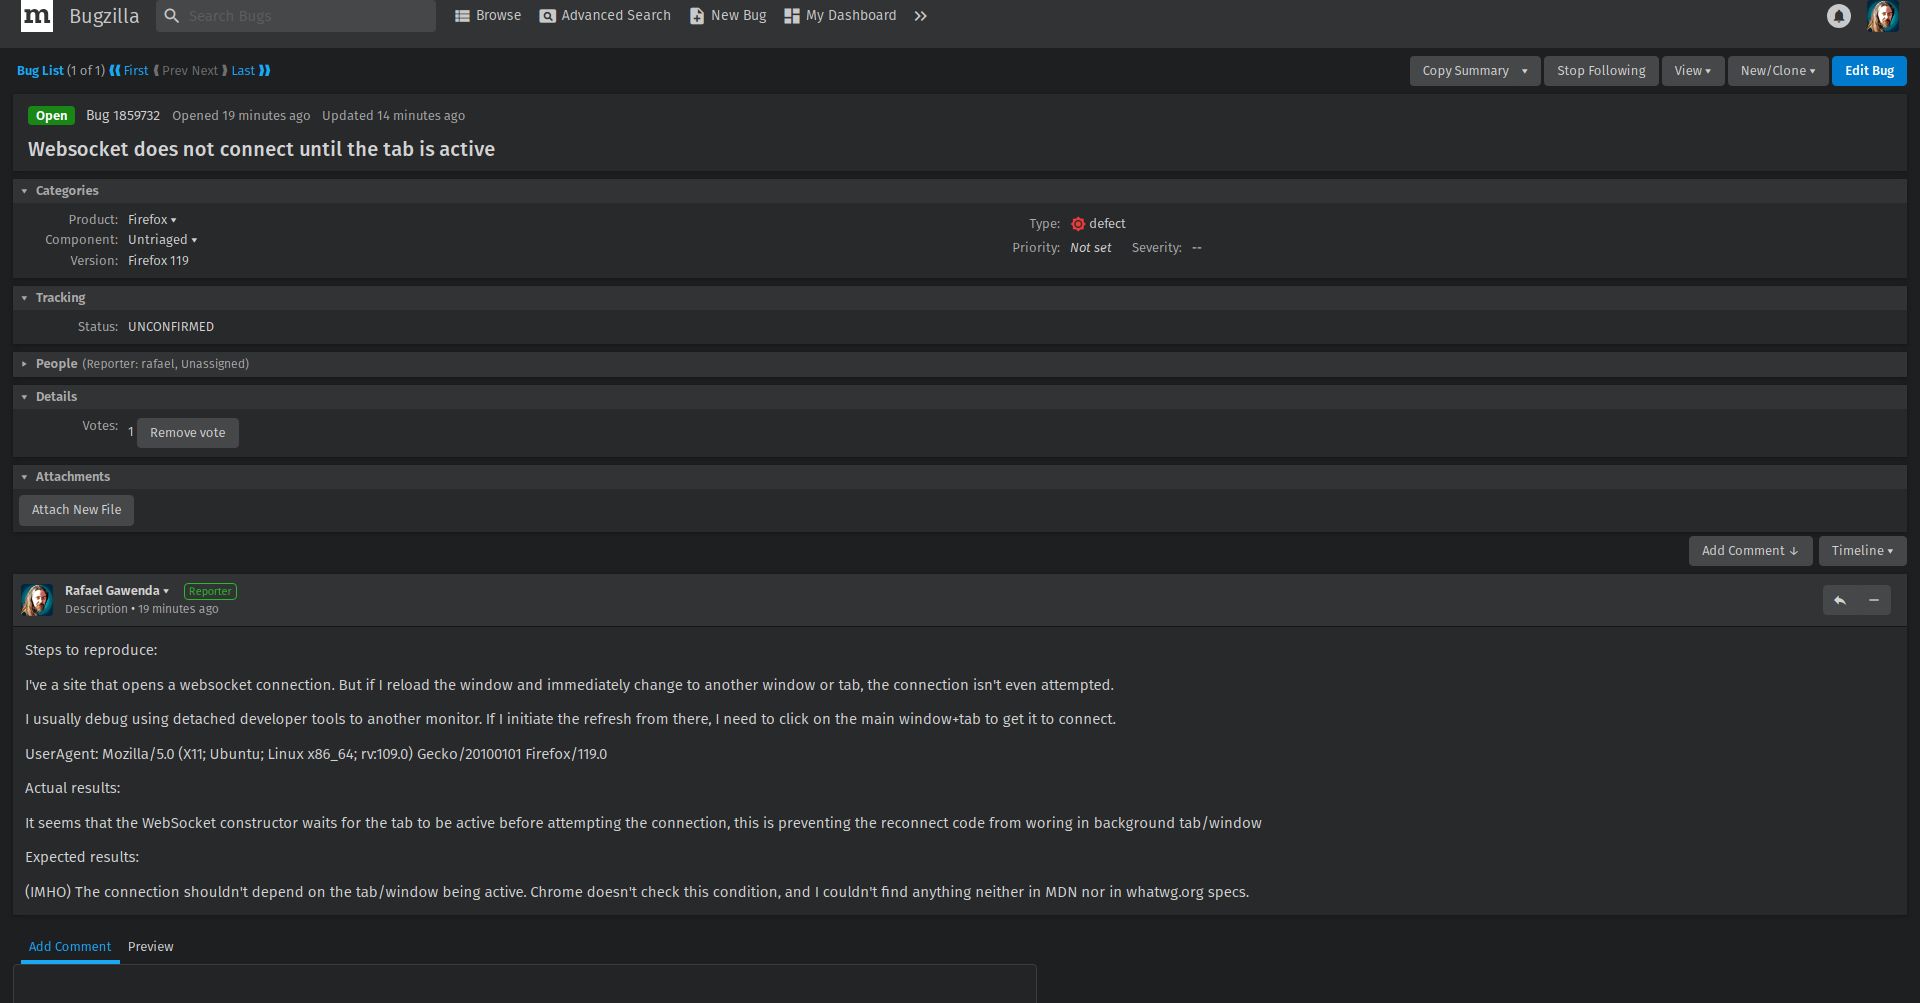1920x1003 pixels.
Task: Go to My Dashboard
Action: [x=840, y=16]
